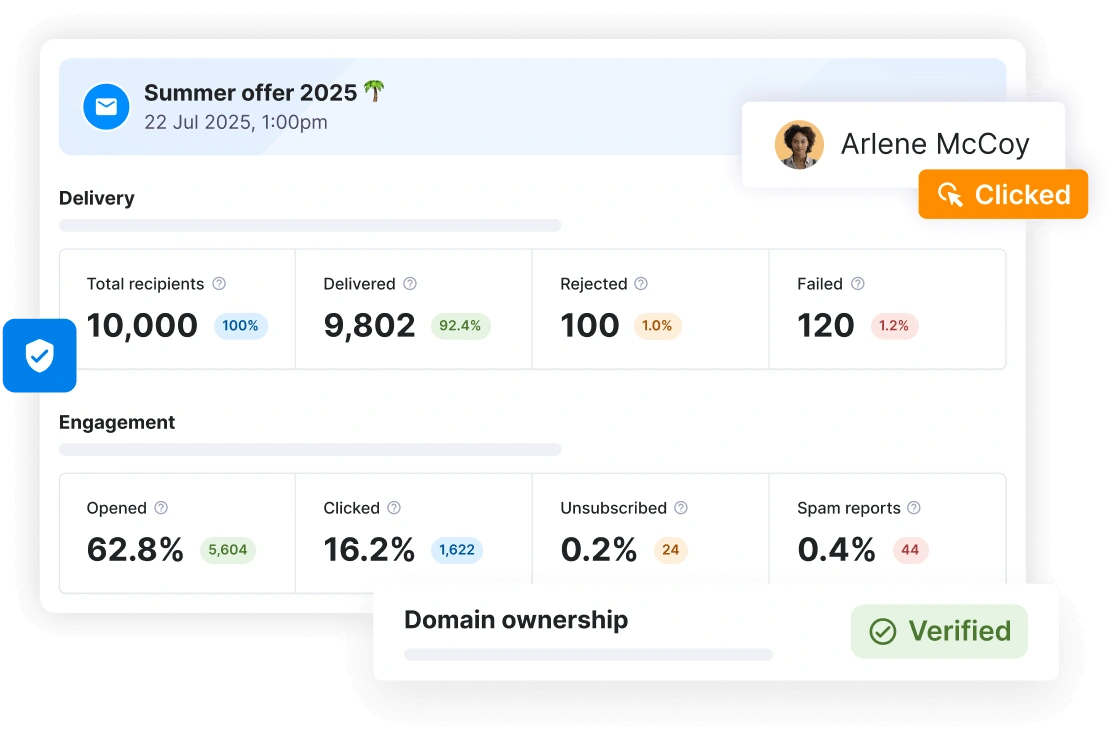1114x749 pixels.
Task: Click help icon beside Clicked metric
Action: [x=394, y=508]
